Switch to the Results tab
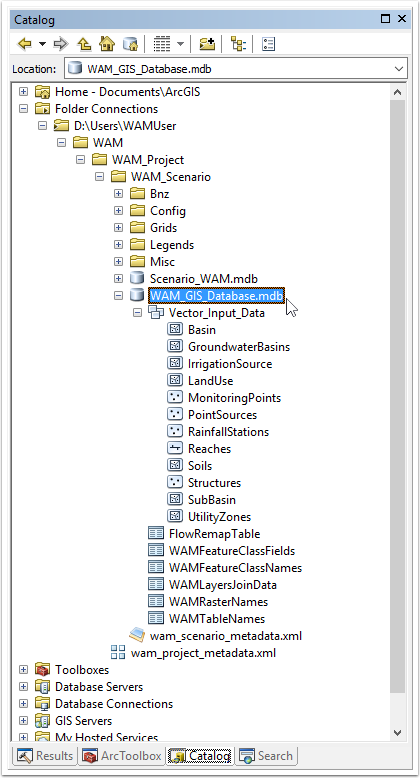The image size is (420, 778). click(45, 756)
